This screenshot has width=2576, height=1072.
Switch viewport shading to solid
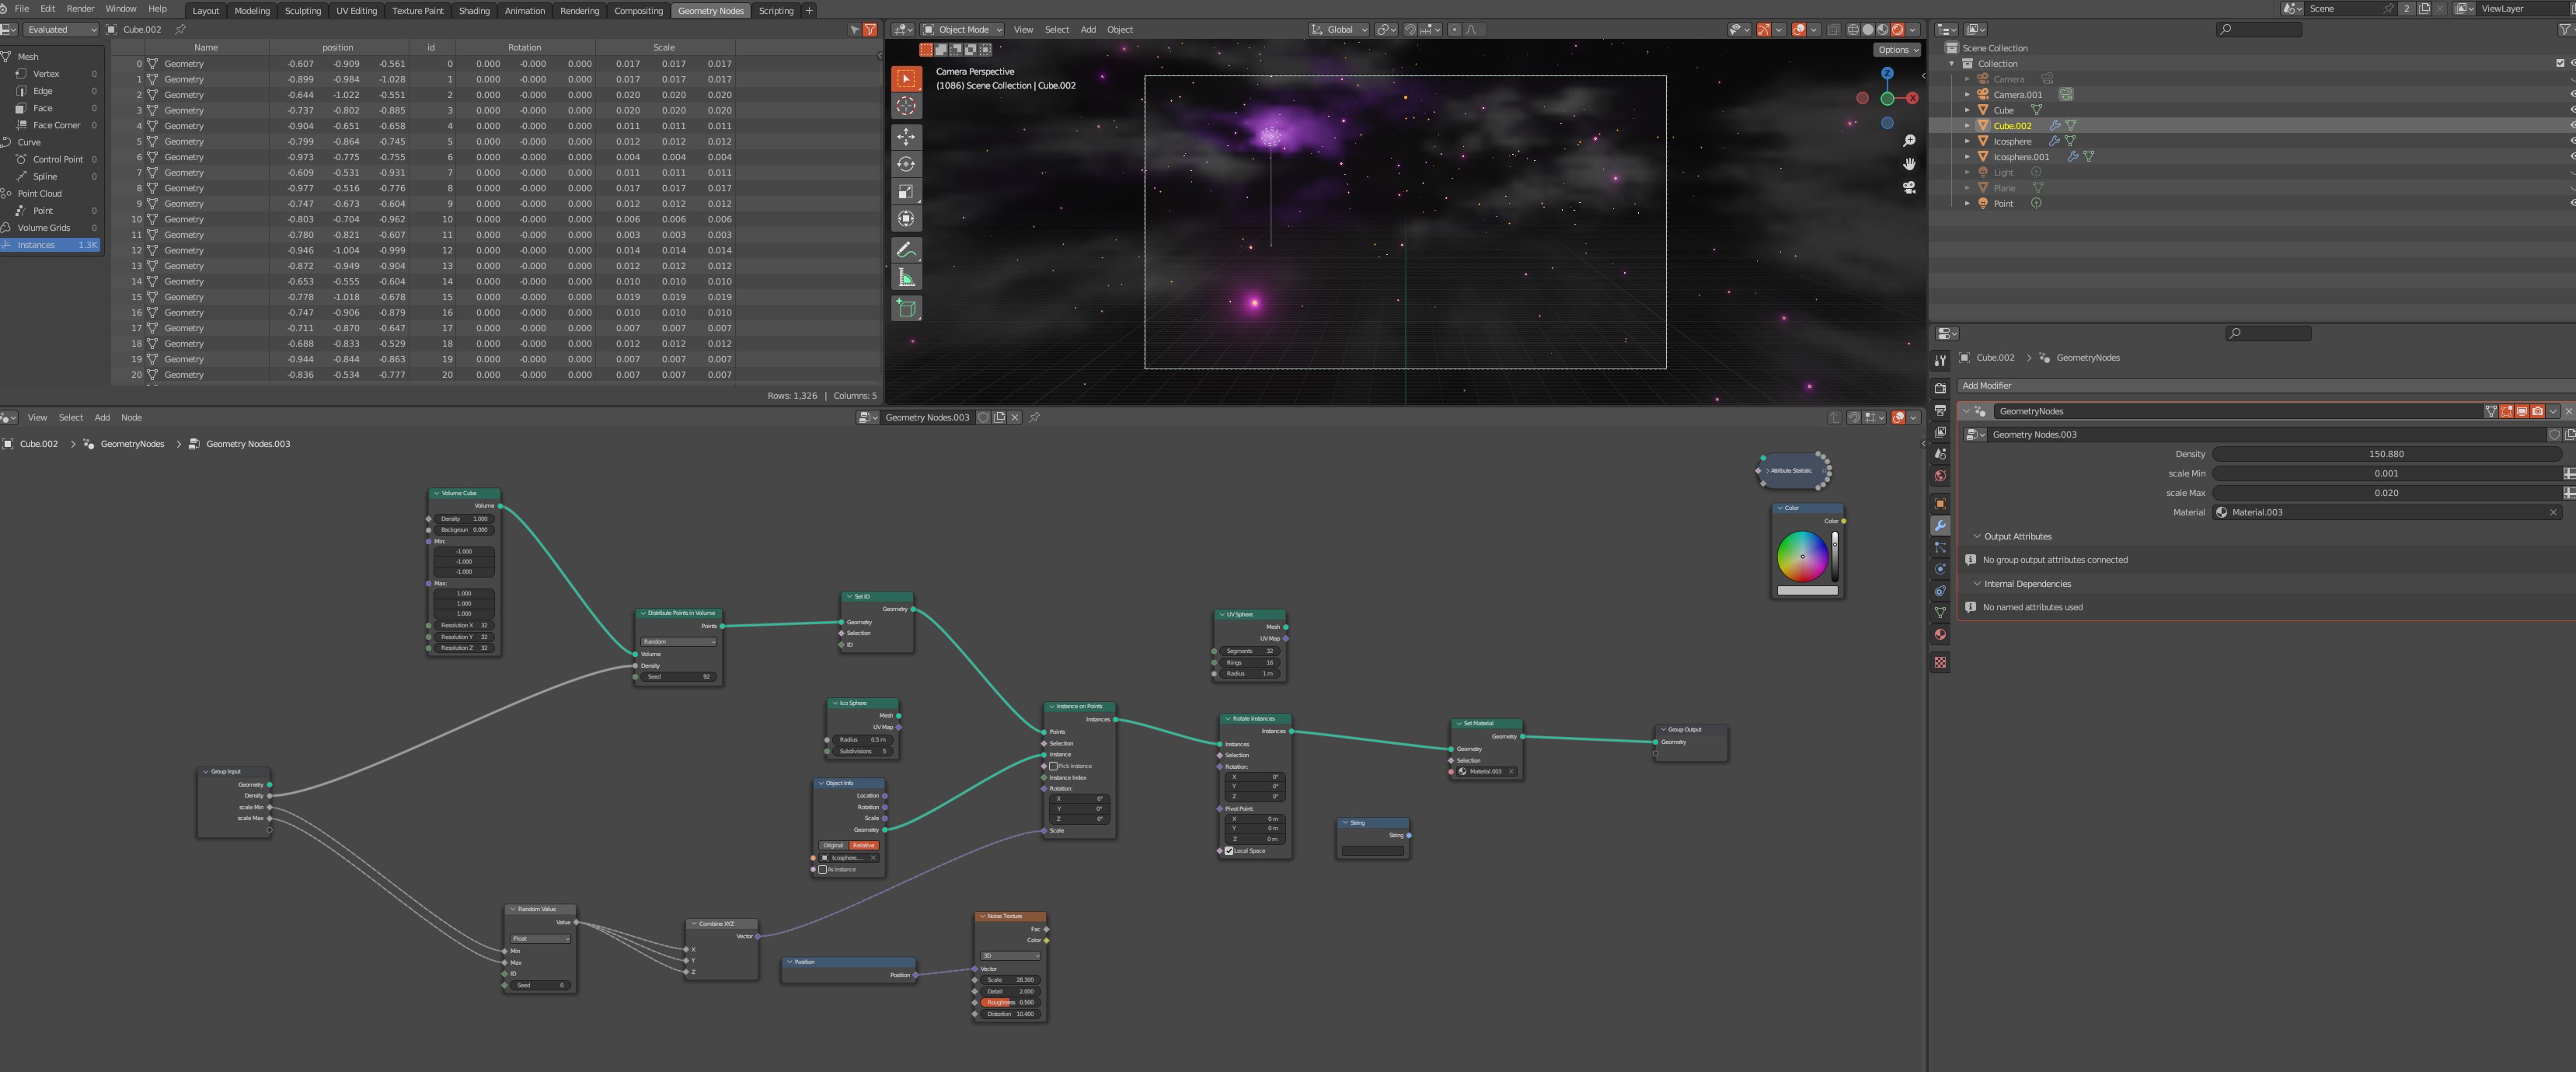1867,29
